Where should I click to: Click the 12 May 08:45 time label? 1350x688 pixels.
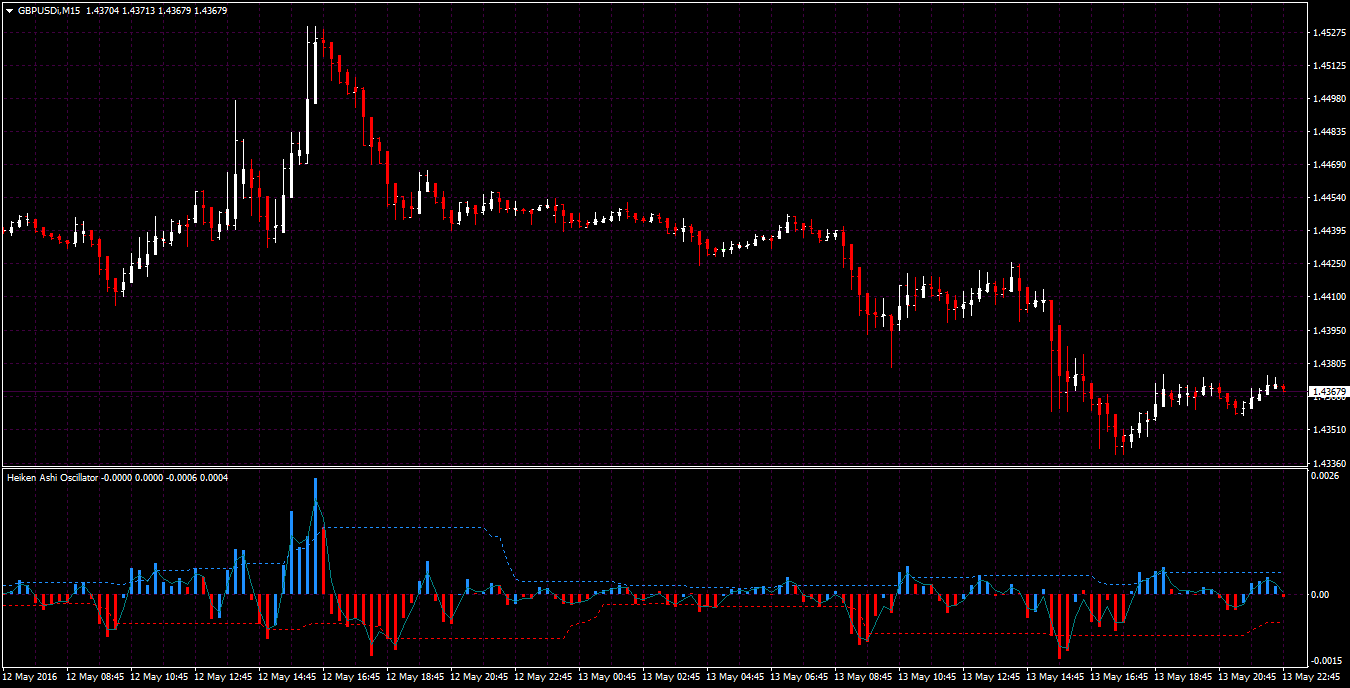pyautogui.click(x=96, y=677)
